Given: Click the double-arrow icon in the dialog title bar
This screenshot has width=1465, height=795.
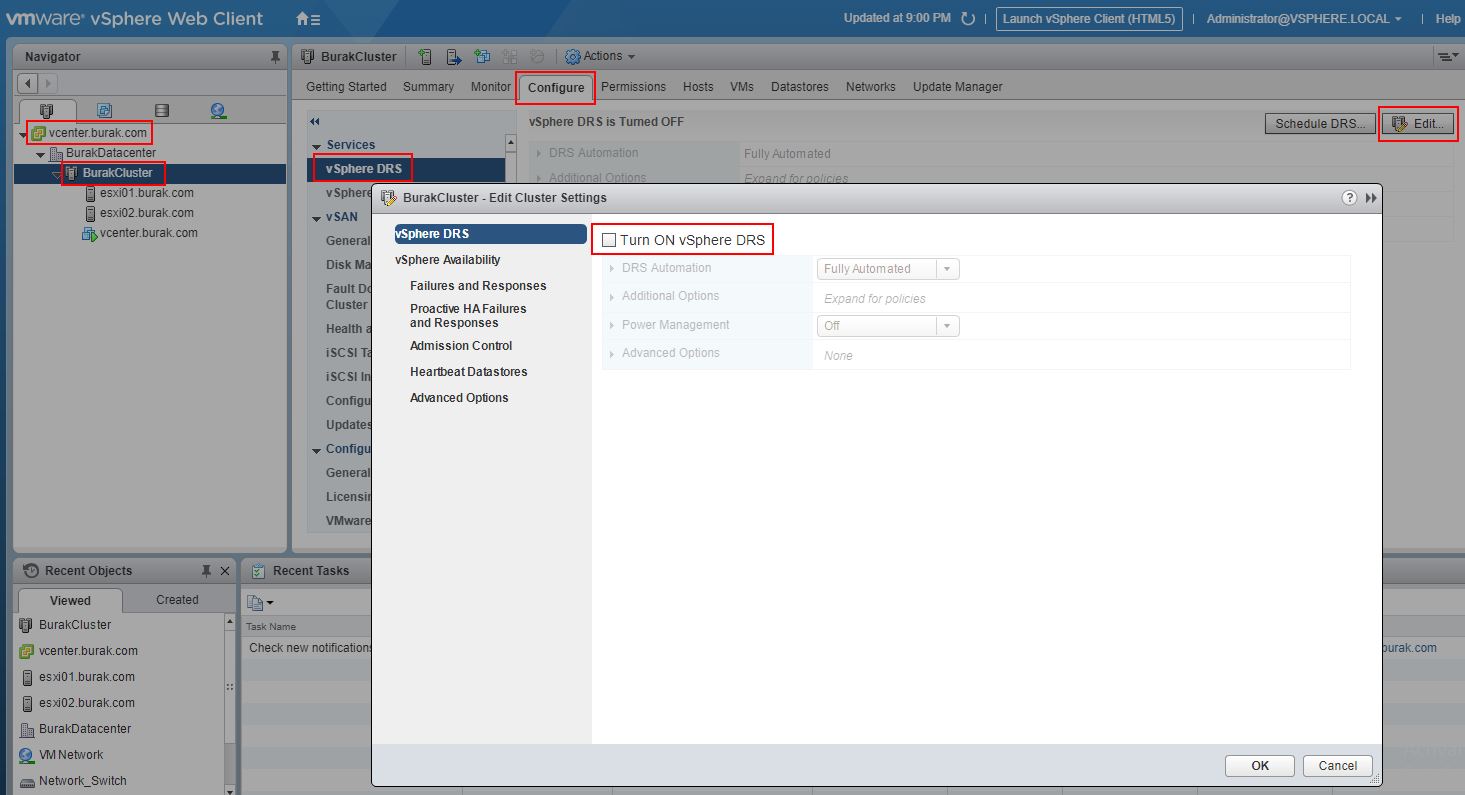Looking at the screenshot, I should pyautogui.click(x=1371, y=198).
